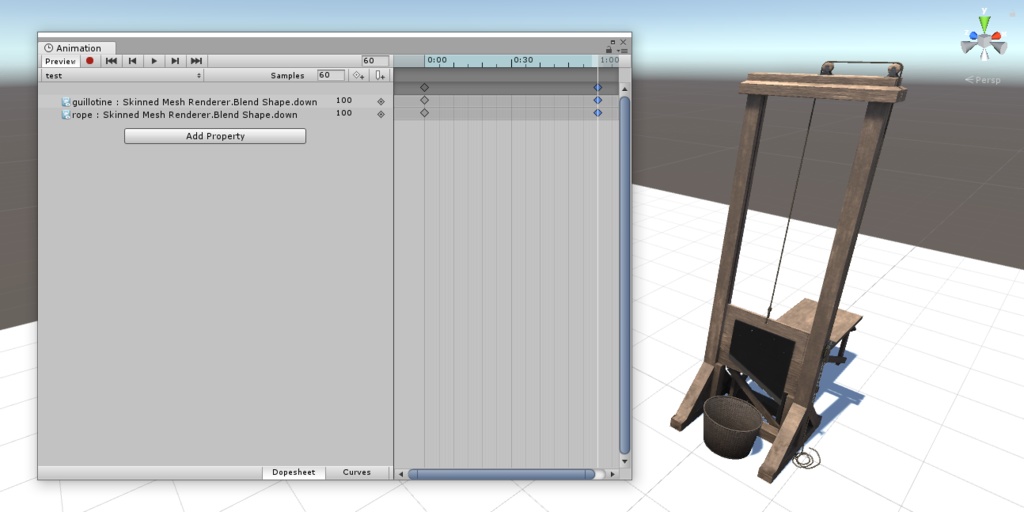1024x512 pixels.
Task: Click the Add Property button
Action: 215,136
